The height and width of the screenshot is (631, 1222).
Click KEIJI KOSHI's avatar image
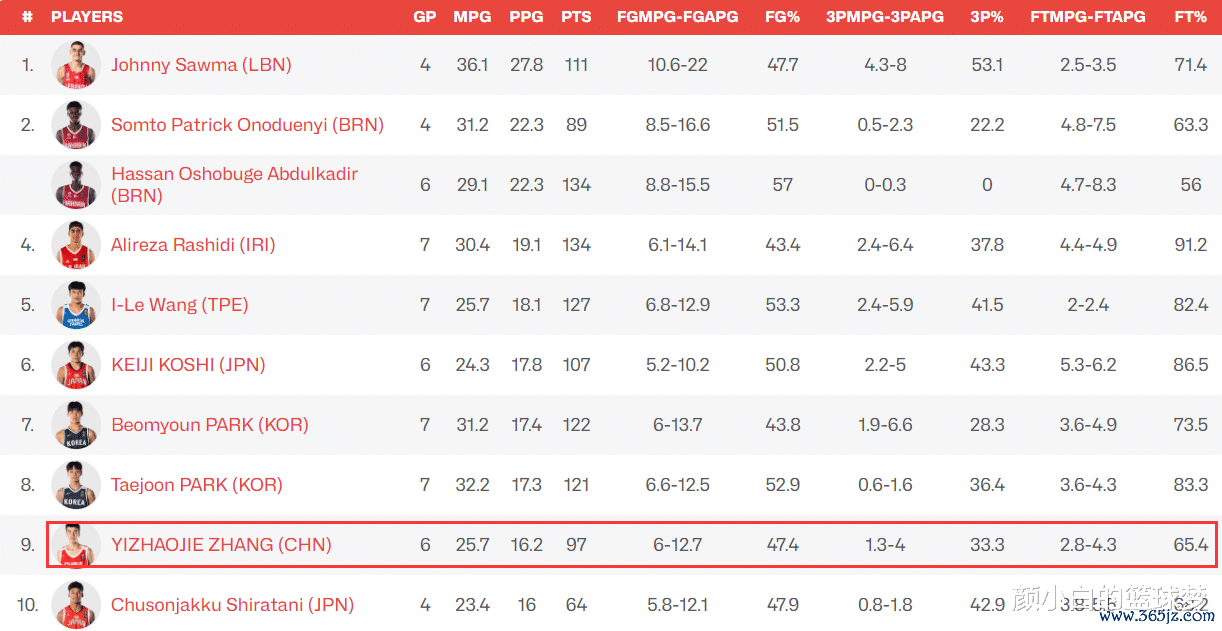pyautogui.click(x=76, y=365)
